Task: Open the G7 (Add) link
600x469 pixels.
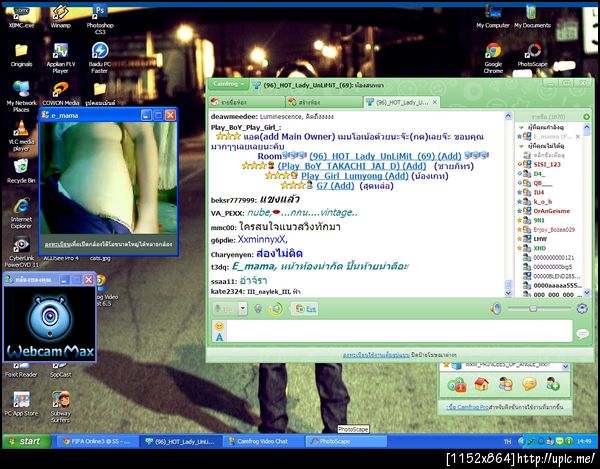Action: 335,186
